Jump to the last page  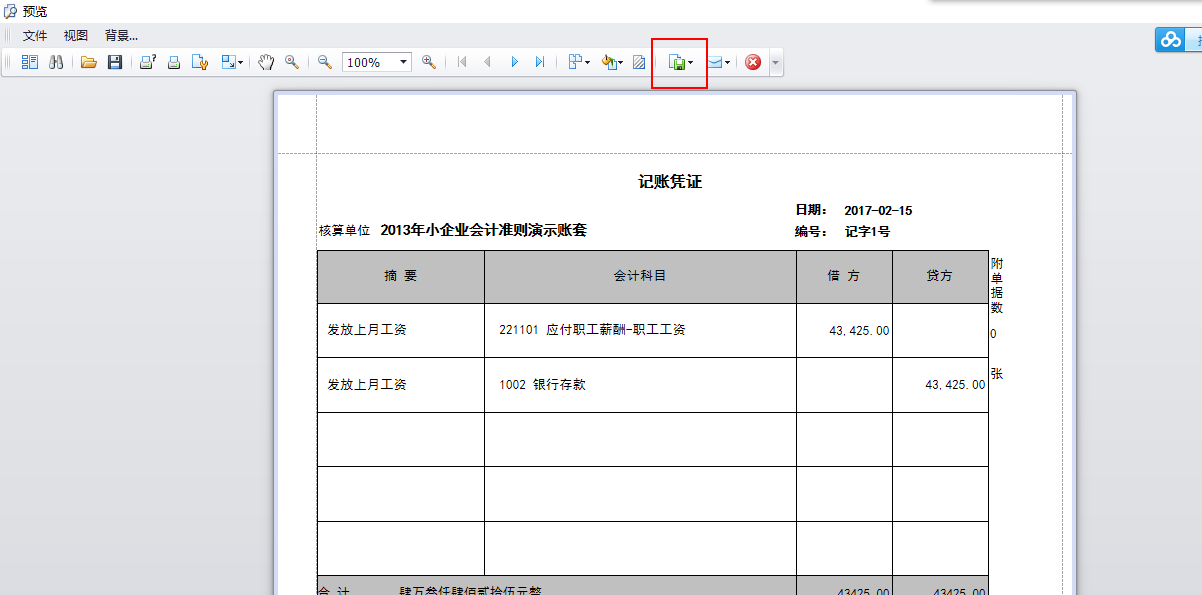[540, 62]
